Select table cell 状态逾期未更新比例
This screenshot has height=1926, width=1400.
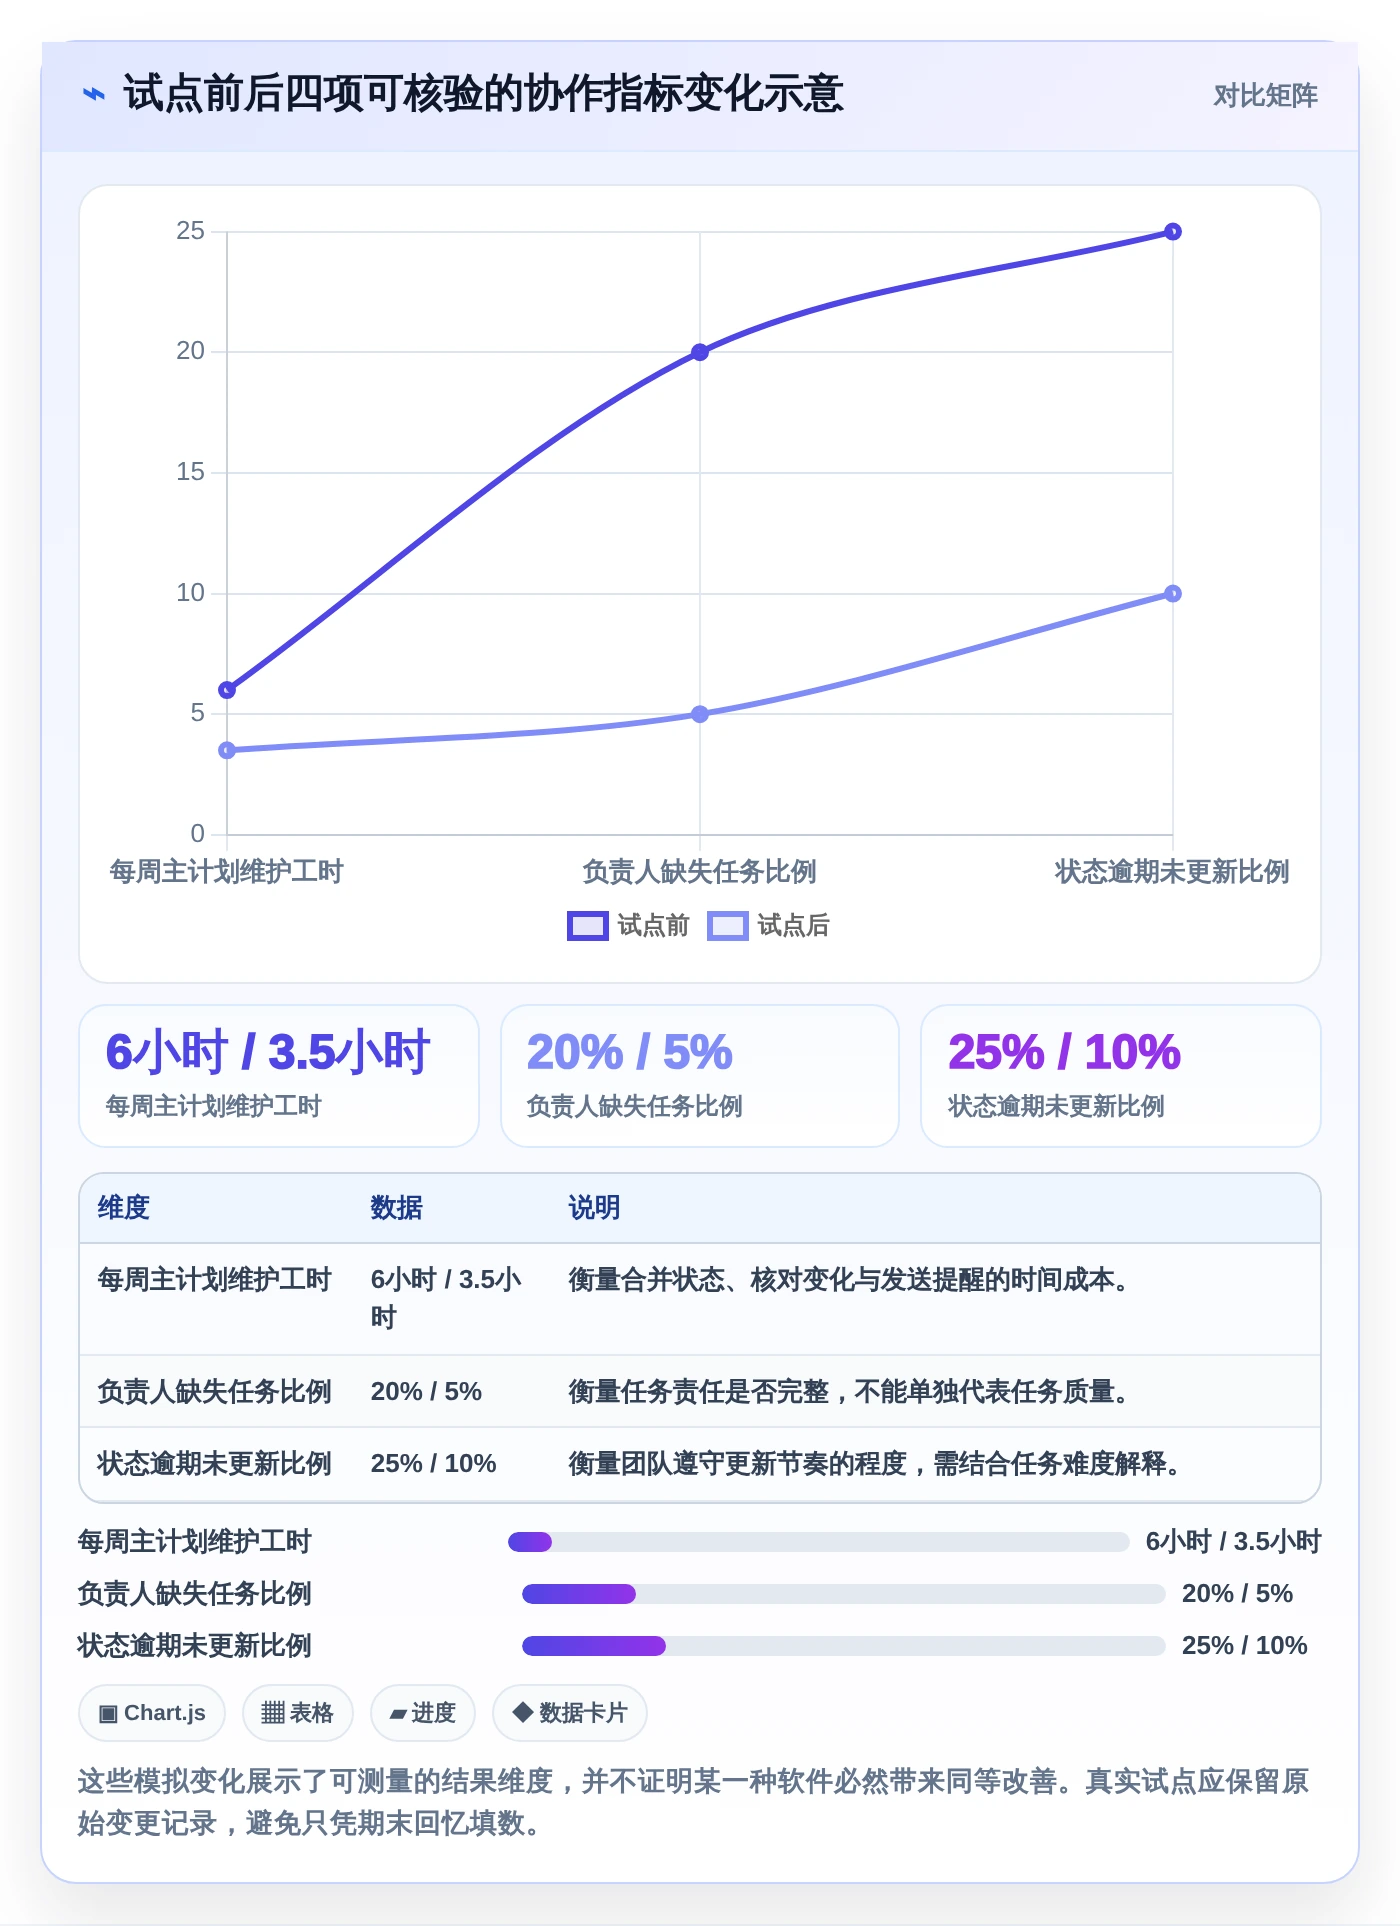(214, 1464)
